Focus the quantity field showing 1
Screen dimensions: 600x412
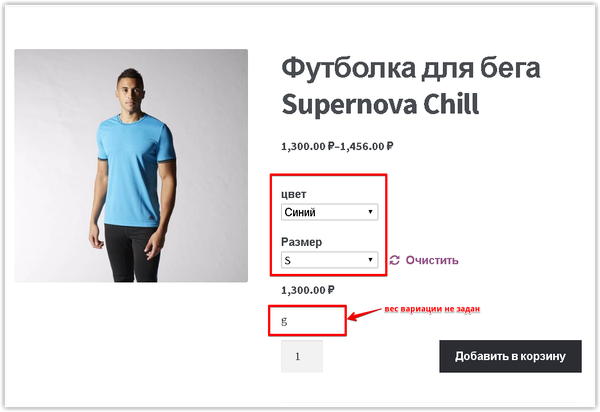[302, 356]
